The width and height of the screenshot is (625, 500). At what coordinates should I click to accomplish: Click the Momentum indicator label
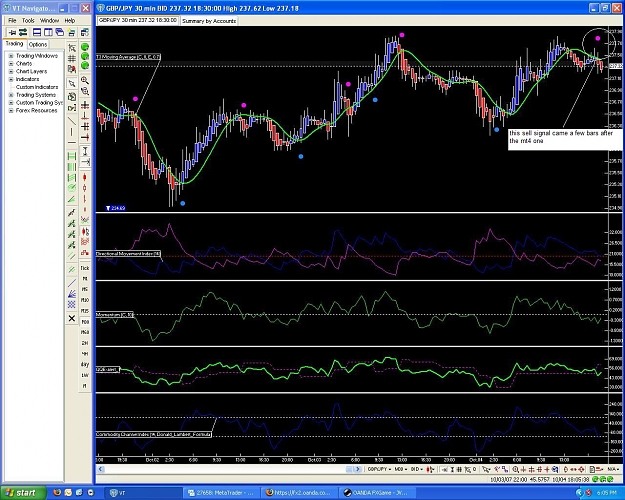point(115,315)
